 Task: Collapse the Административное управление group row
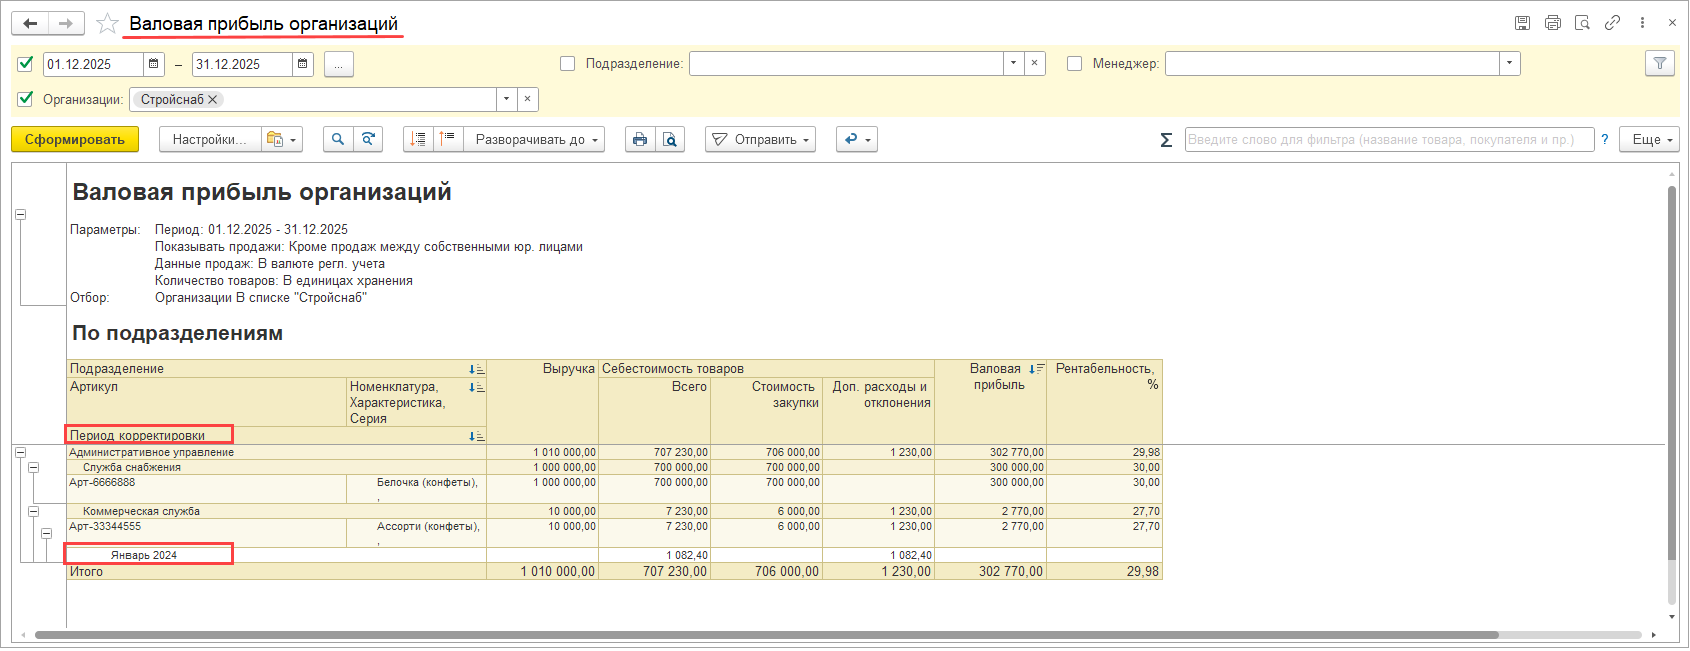coord(20,453)
